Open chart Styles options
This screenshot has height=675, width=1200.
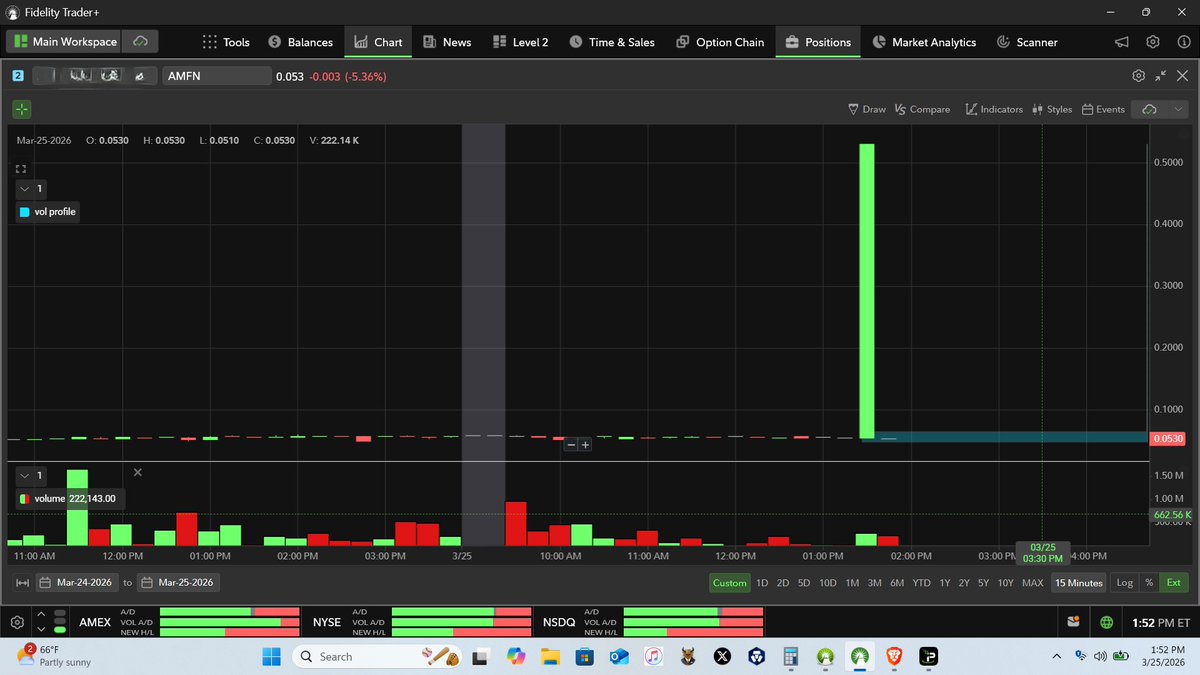pos(1051,109)
